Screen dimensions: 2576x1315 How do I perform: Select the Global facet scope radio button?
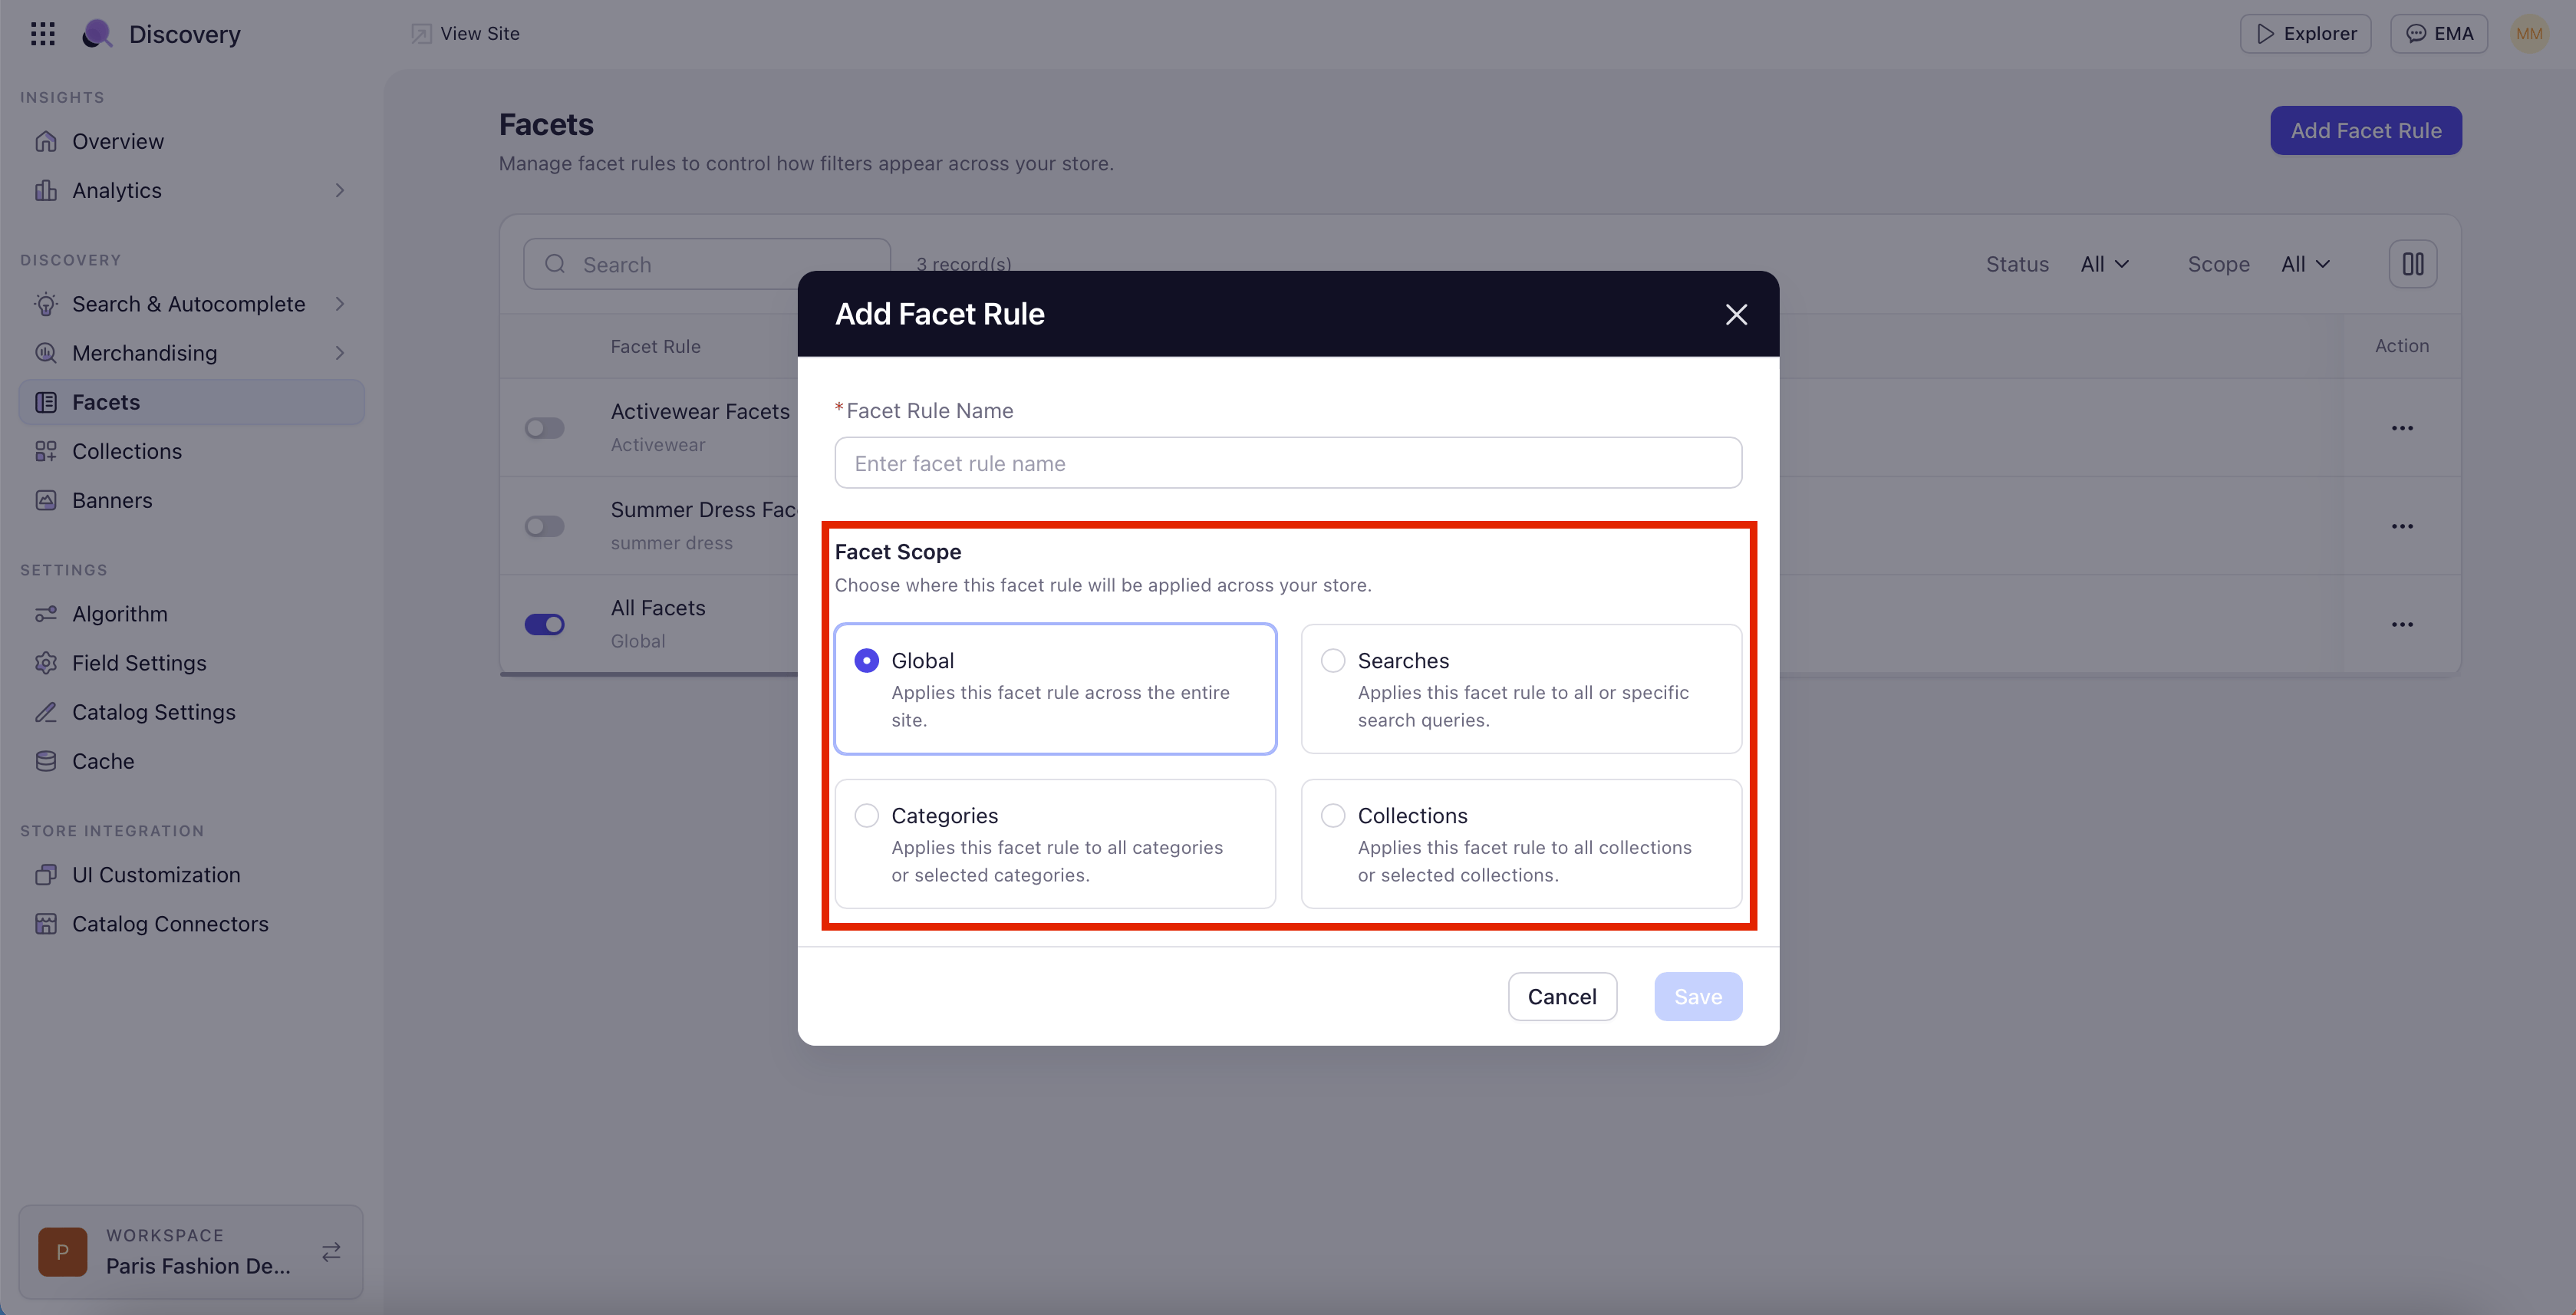(866, 661)
